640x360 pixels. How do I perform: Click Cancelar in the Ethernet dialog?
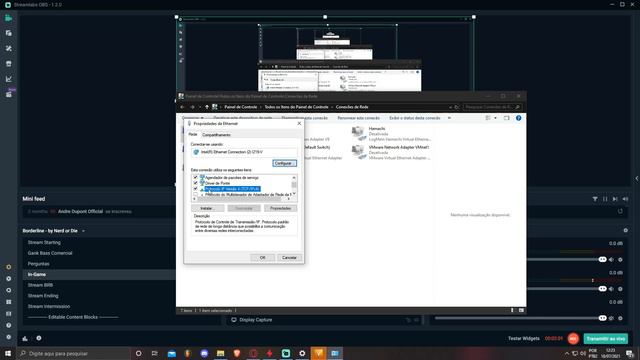289,258
